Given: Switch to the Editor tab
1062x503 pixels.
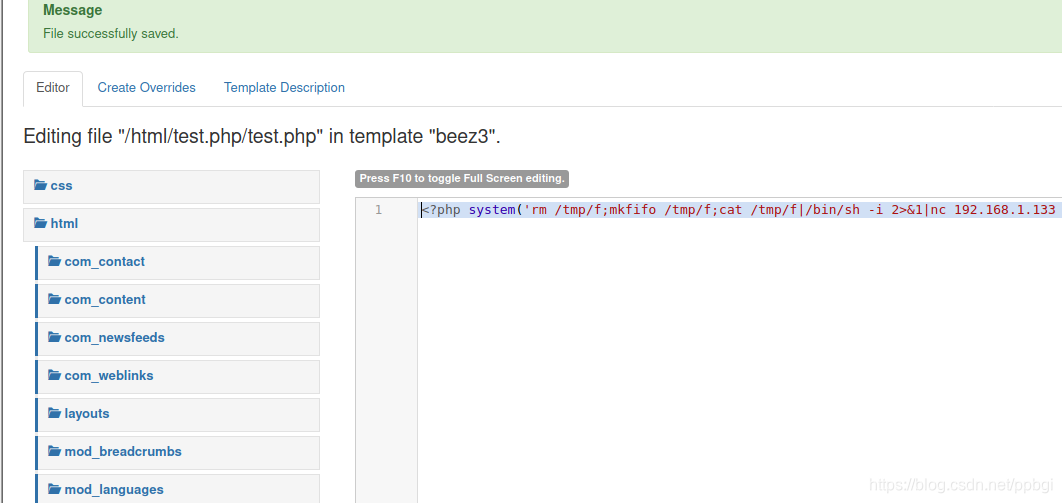Looking at the screenshot, I should click(x=53, y=88).
